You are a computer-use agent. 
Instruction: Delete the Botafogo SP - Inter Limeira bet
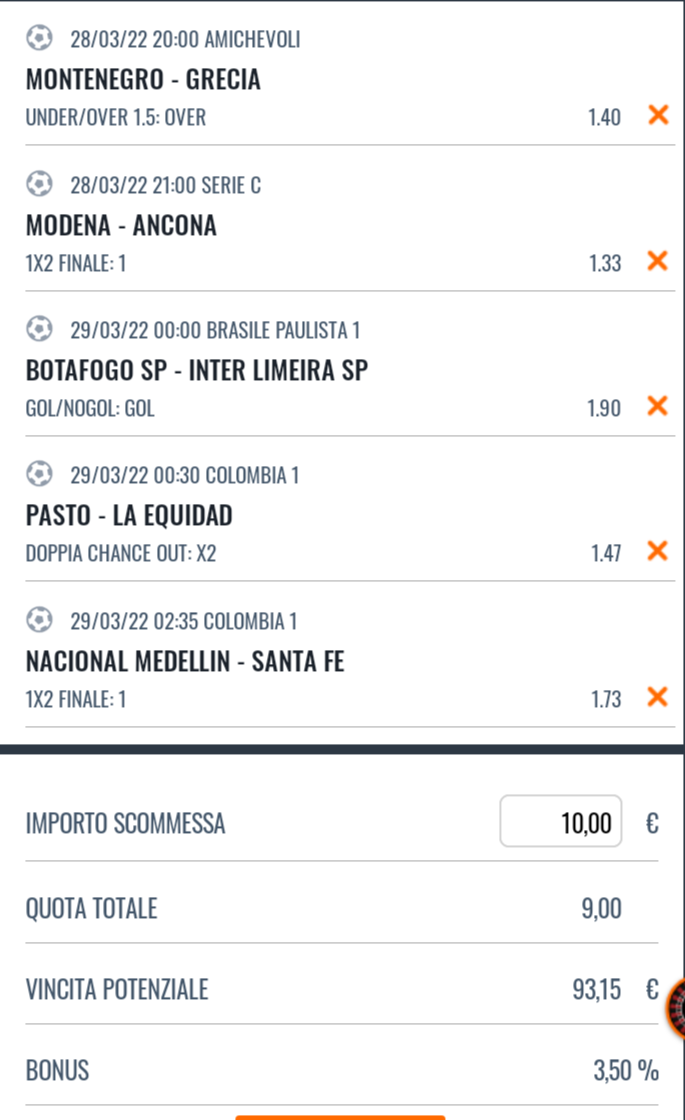(x=658, y=406)
